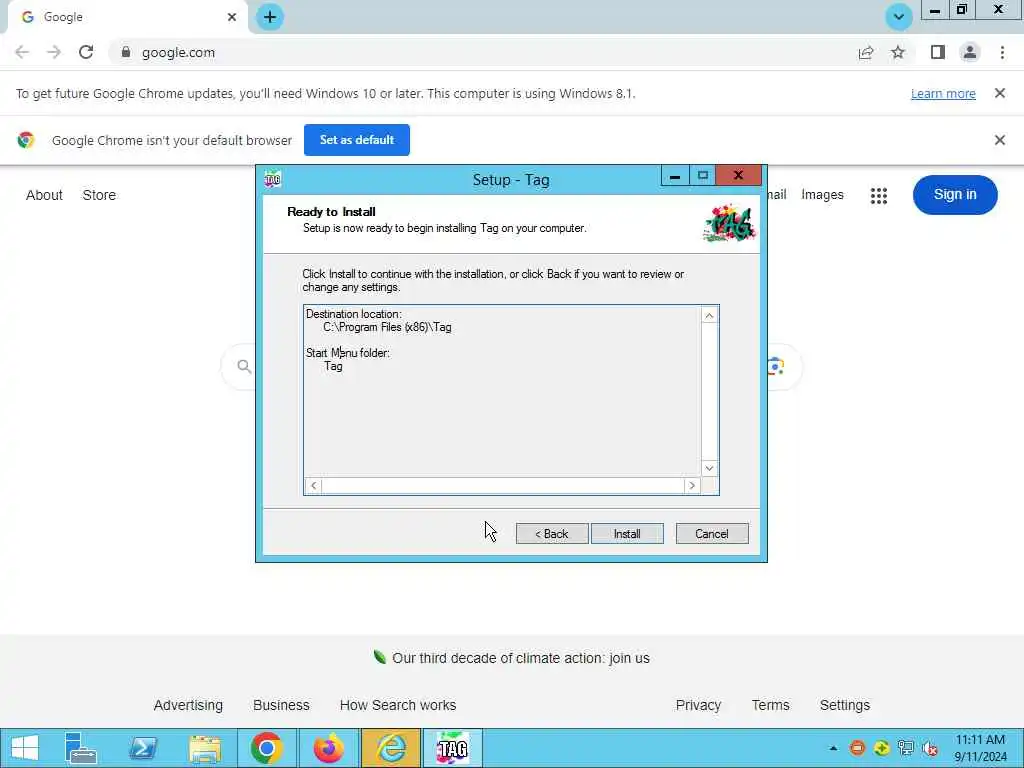Image resolution: width=1024 pixels, height=768 pixels.
Task: Click the Tag logo in the setup title bar
Action: tap(272, 179)
